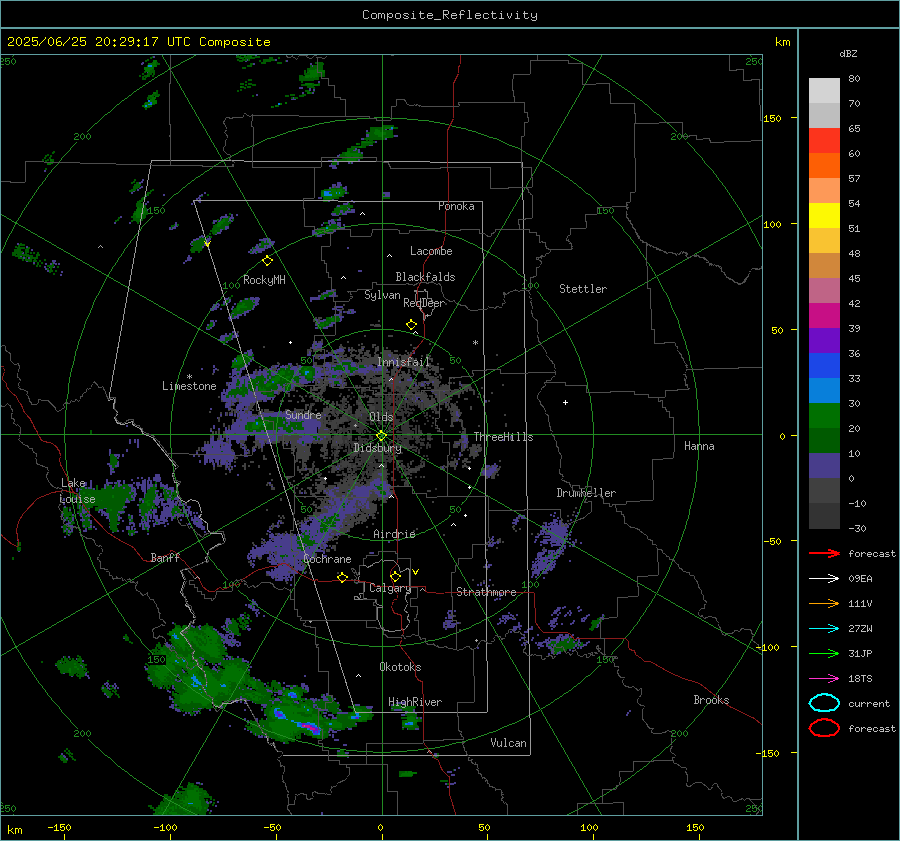The image size is (900, 841).
Task: Click the green 31JP arrow icon
Action: pos(824,653)
